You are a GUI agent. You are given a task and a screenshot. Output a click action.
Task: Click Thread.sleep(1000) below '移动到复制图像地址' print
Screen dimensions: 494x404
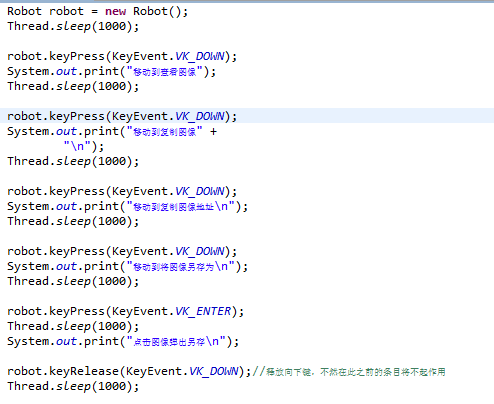pyautogui.click(x=73, y=221)
